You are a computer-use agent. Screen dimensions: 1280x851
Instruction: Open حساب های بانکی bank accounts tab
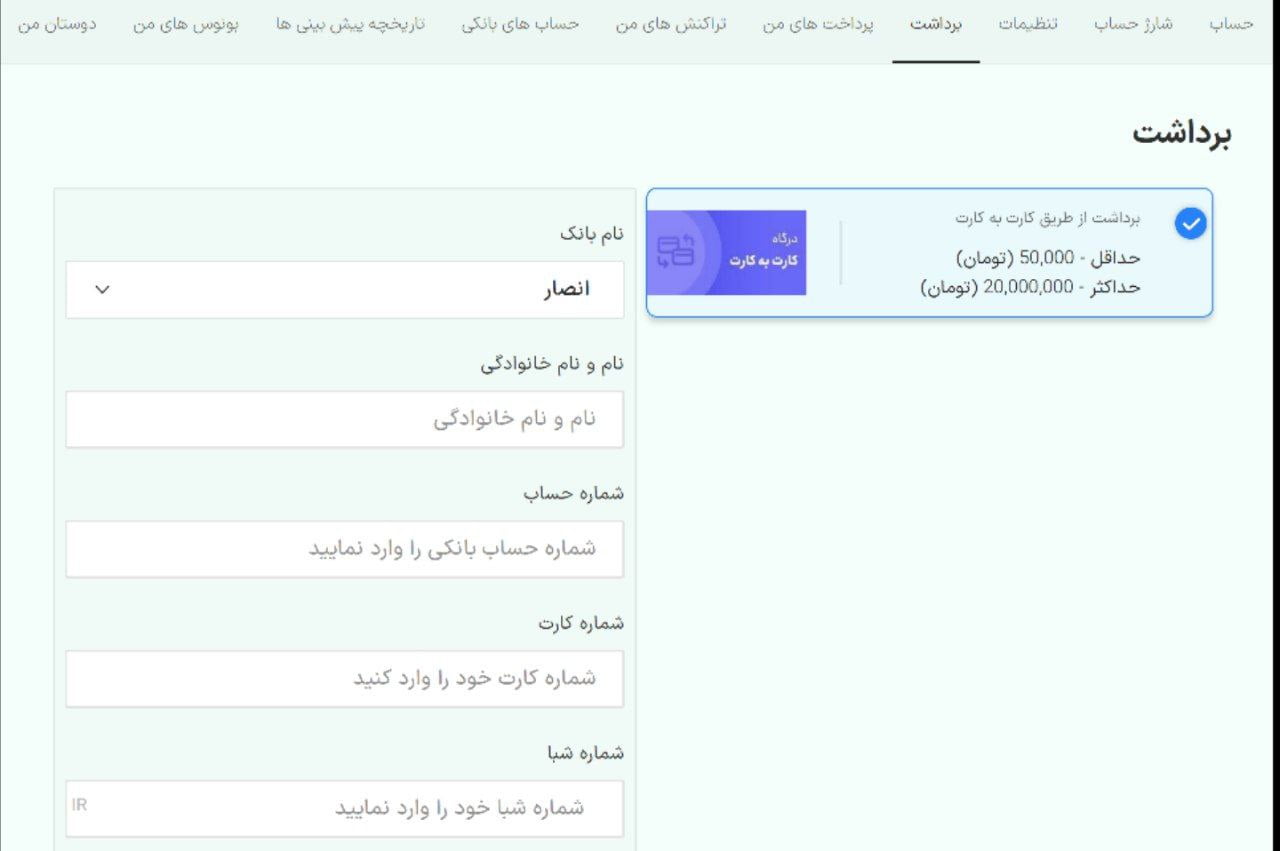click(519, 24)
